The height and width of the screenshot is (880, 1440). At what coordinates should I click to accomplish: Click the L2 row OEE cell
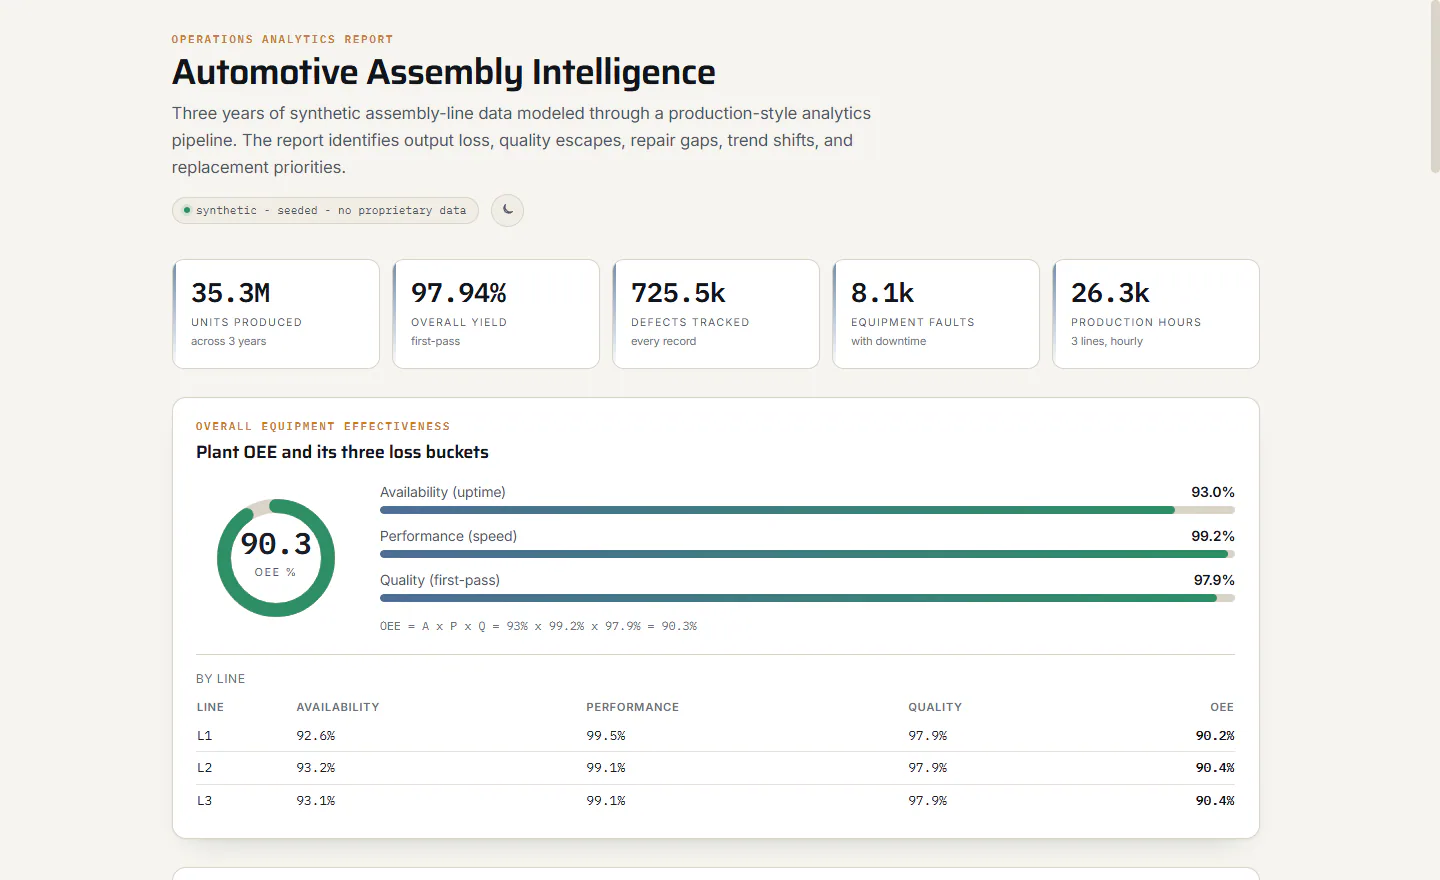[x=1215, y=768]
